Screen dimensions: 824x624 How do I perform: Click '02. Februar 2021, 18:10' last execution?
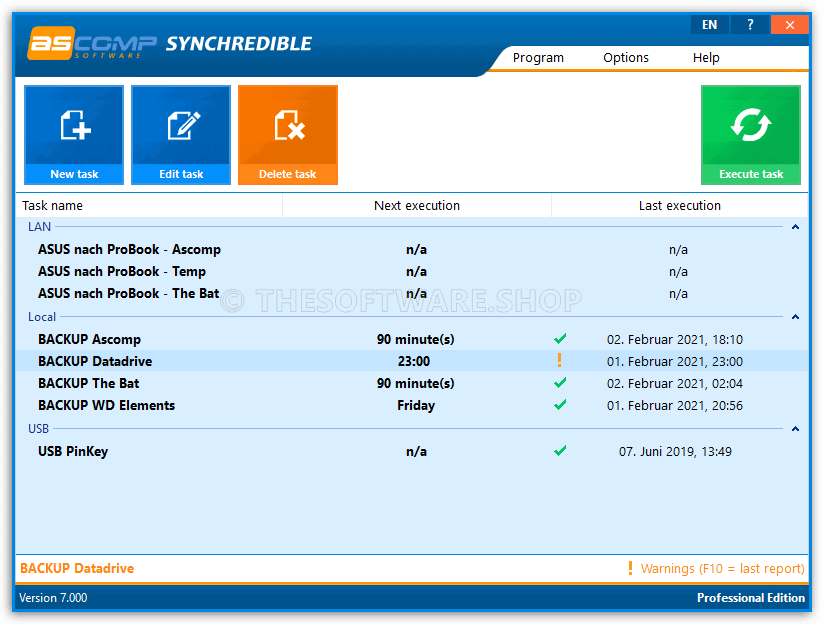(675, 340)
